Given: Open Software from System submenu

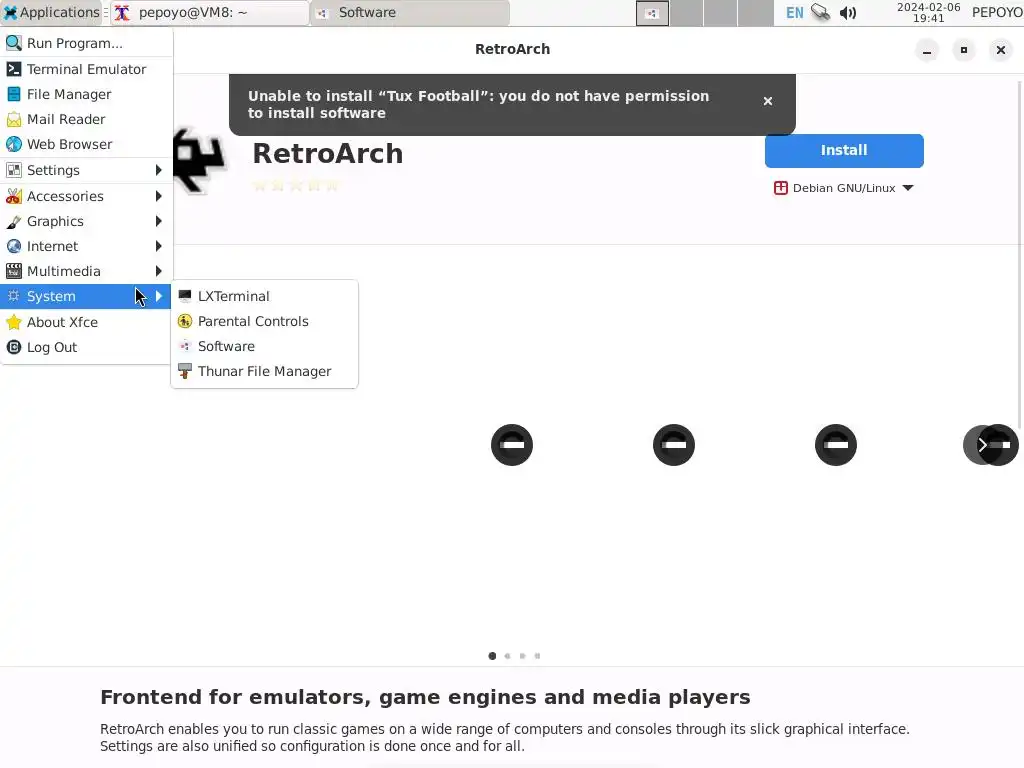Looking at the screenshot, I should point(264,345).
